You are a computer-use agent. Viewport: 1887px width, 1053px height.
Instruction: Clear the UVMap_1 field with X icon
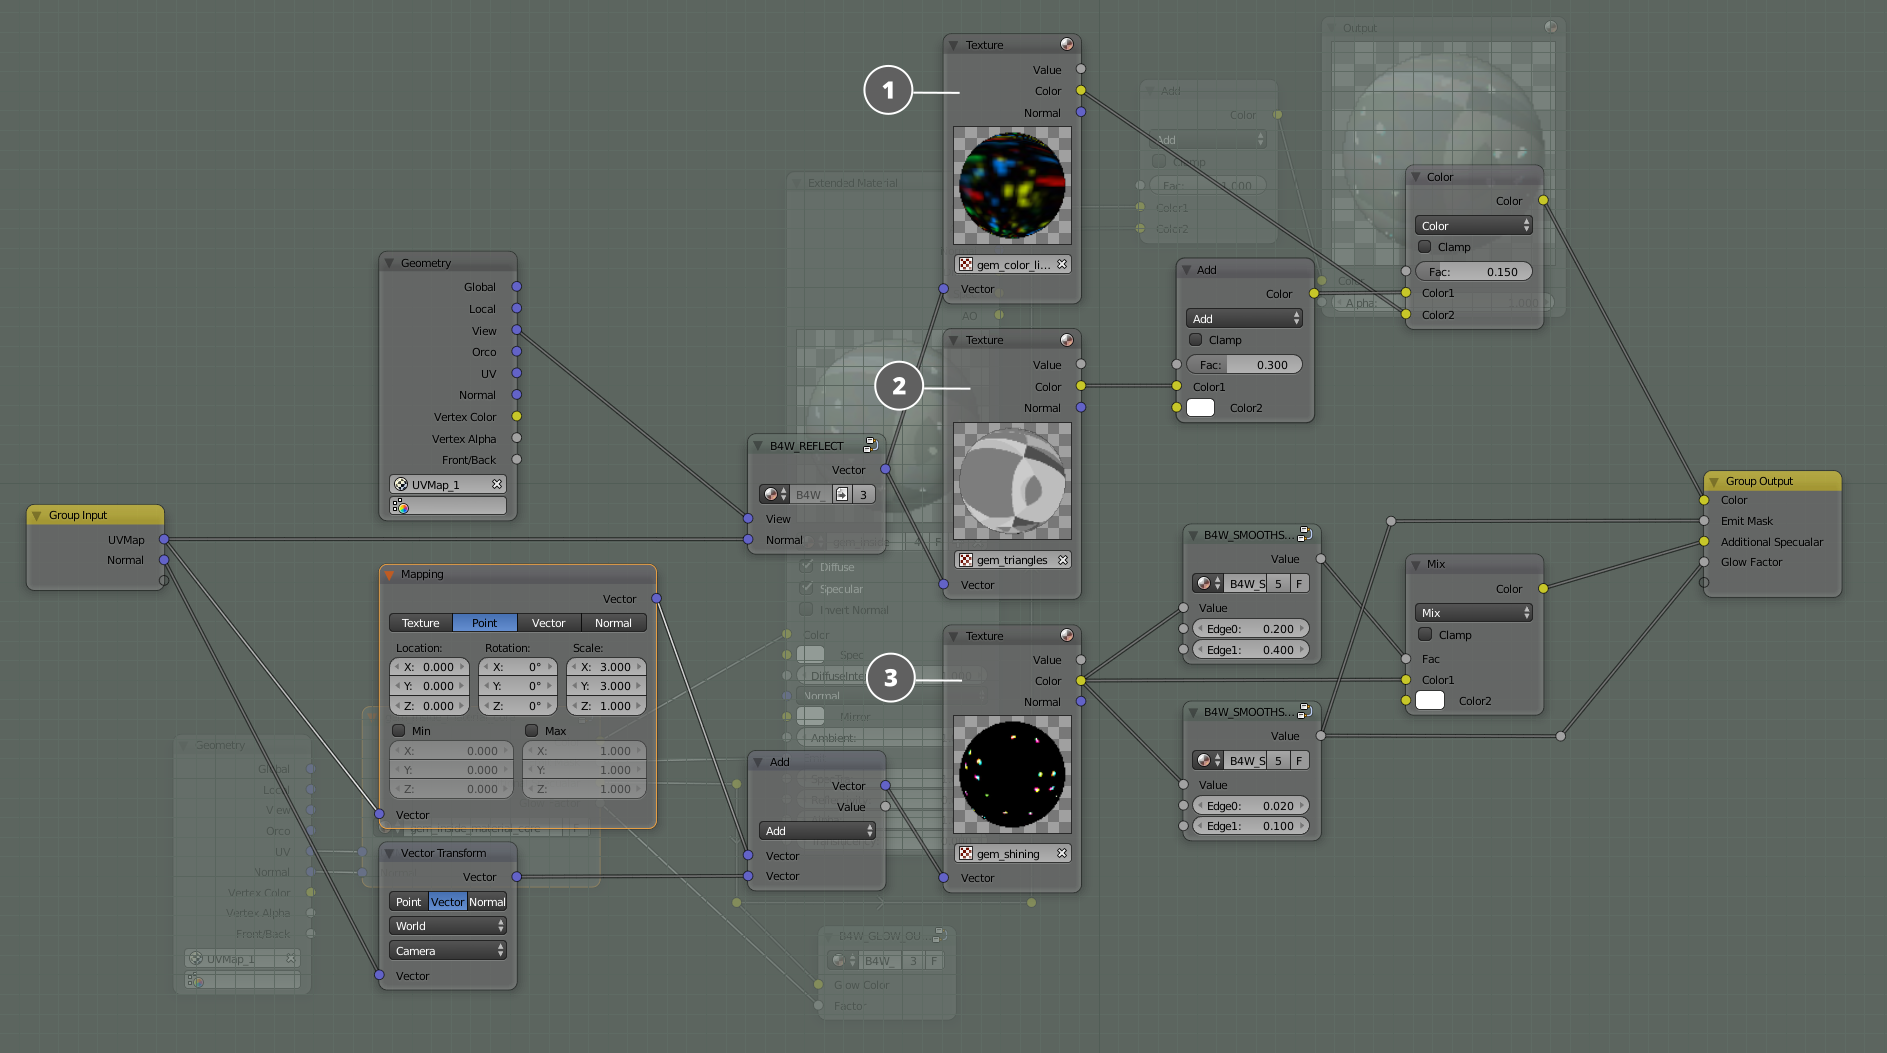pos(496,484)
